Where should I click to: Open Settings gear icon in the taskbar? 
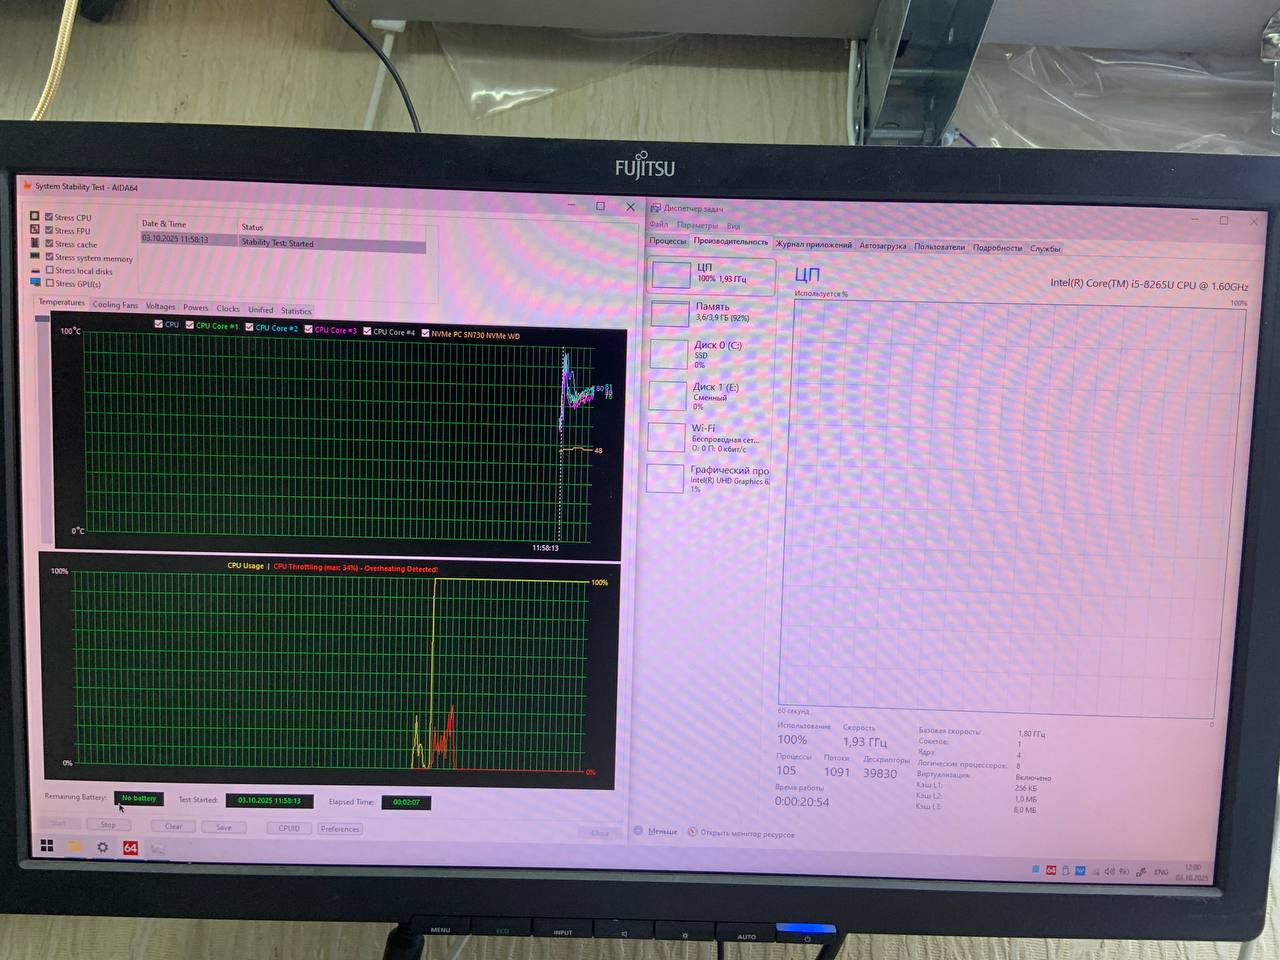point(102,847)
